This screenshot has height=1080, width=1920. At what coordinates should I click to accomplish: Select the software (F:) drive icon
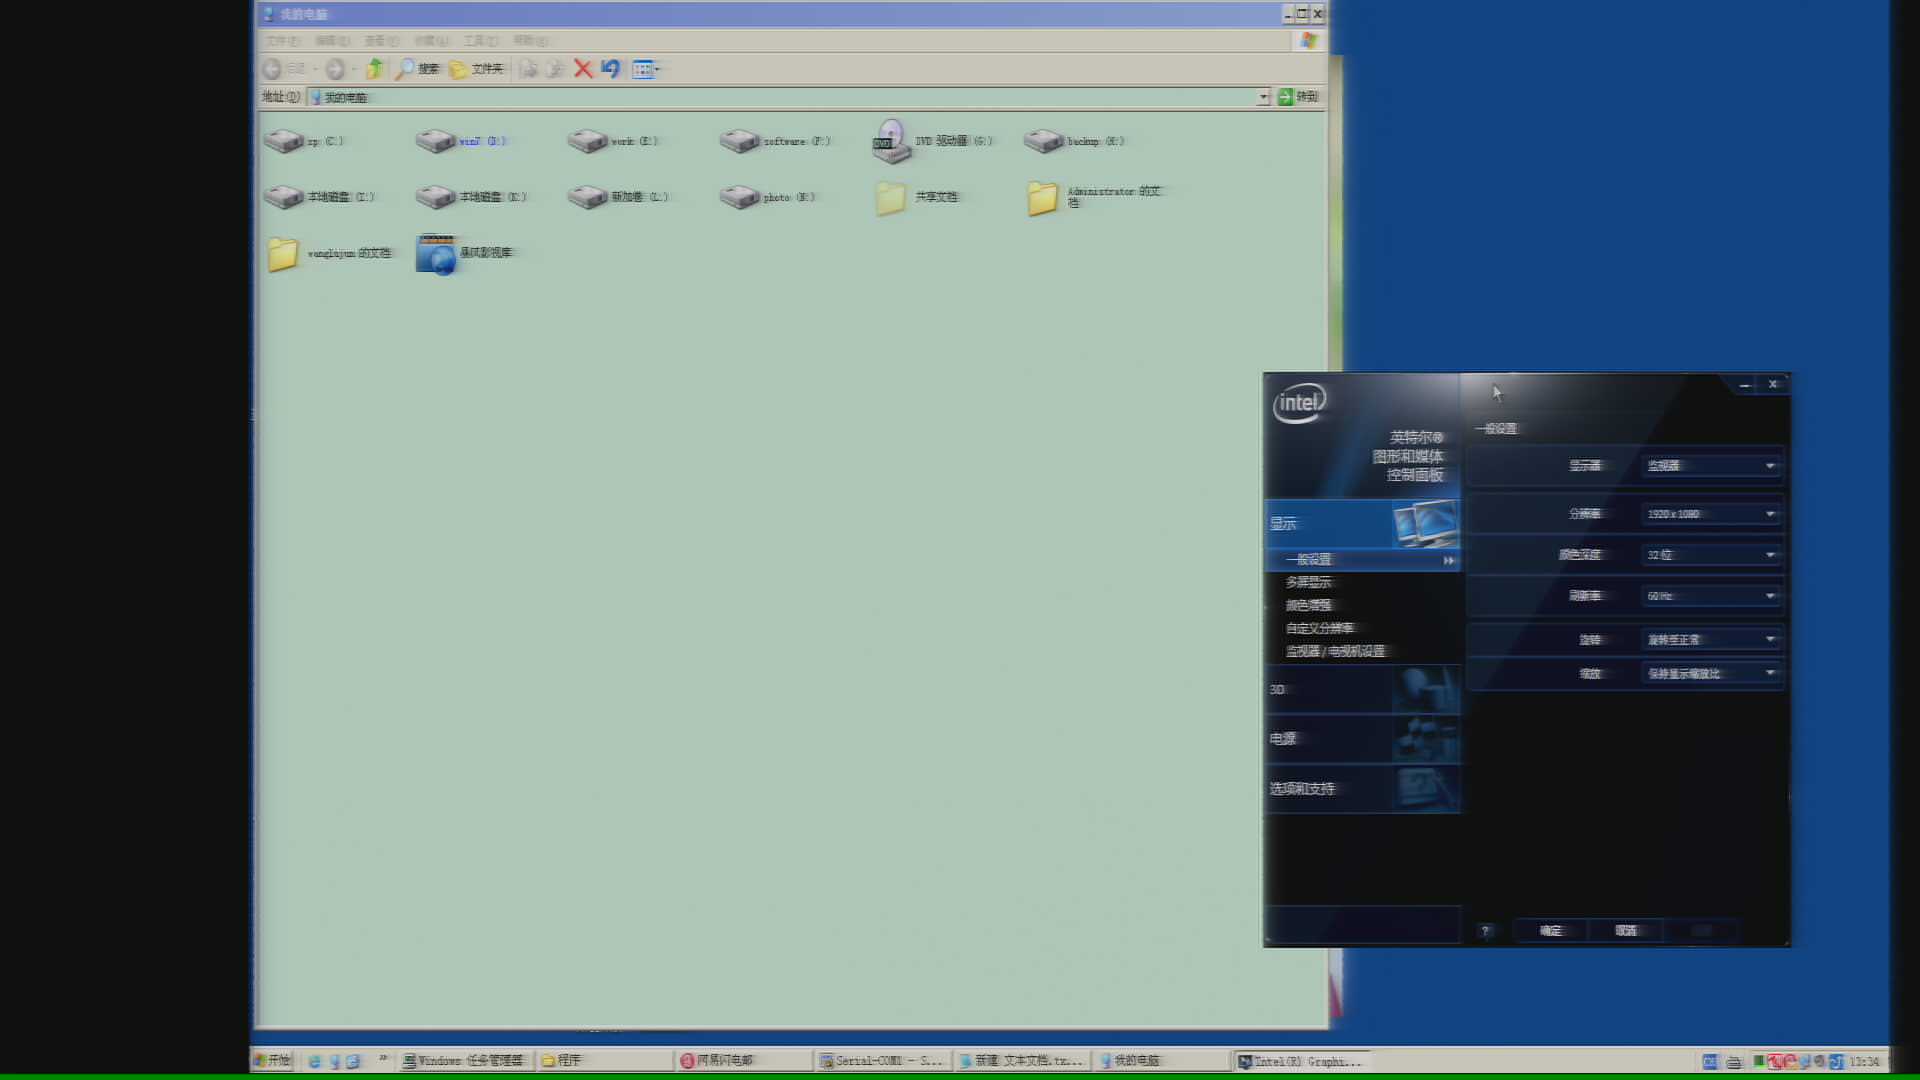point(740,141)
